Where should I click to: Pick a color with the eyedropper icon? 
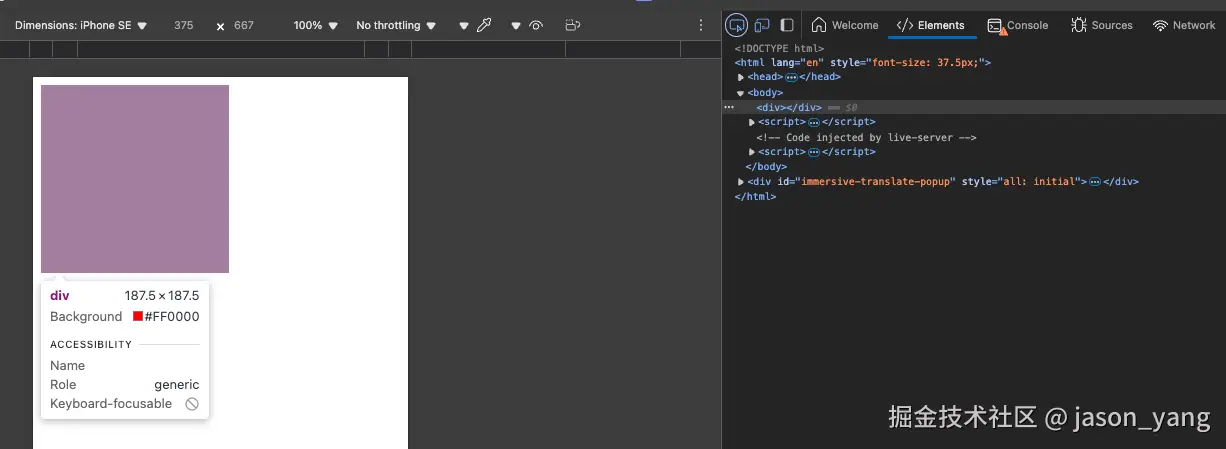coord(484,25)
